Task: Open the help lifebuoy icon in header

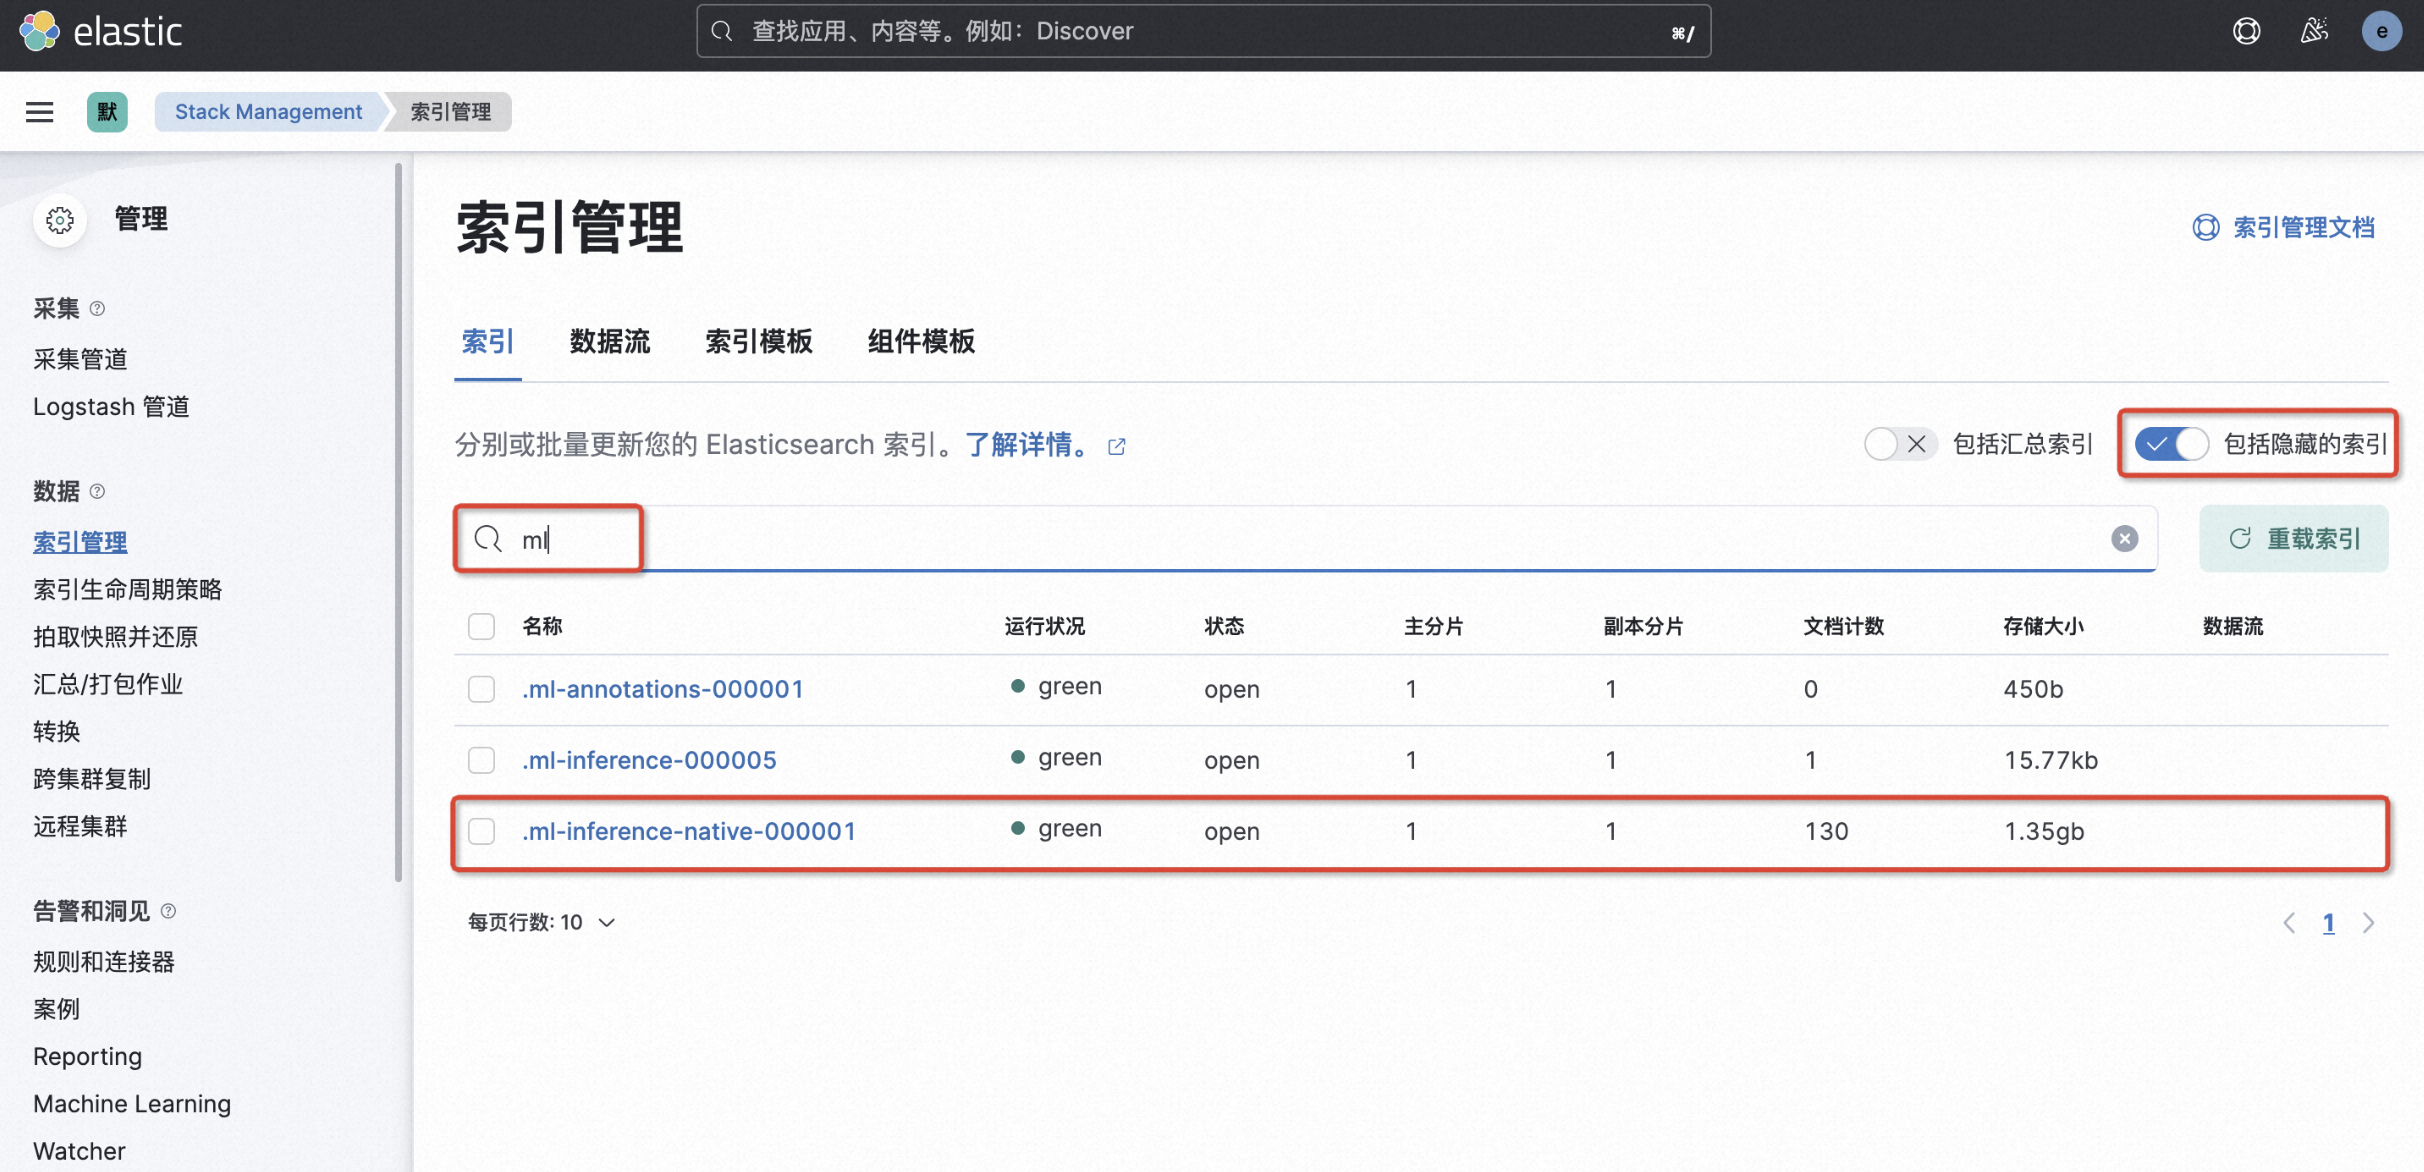Action: [2246, 32]
